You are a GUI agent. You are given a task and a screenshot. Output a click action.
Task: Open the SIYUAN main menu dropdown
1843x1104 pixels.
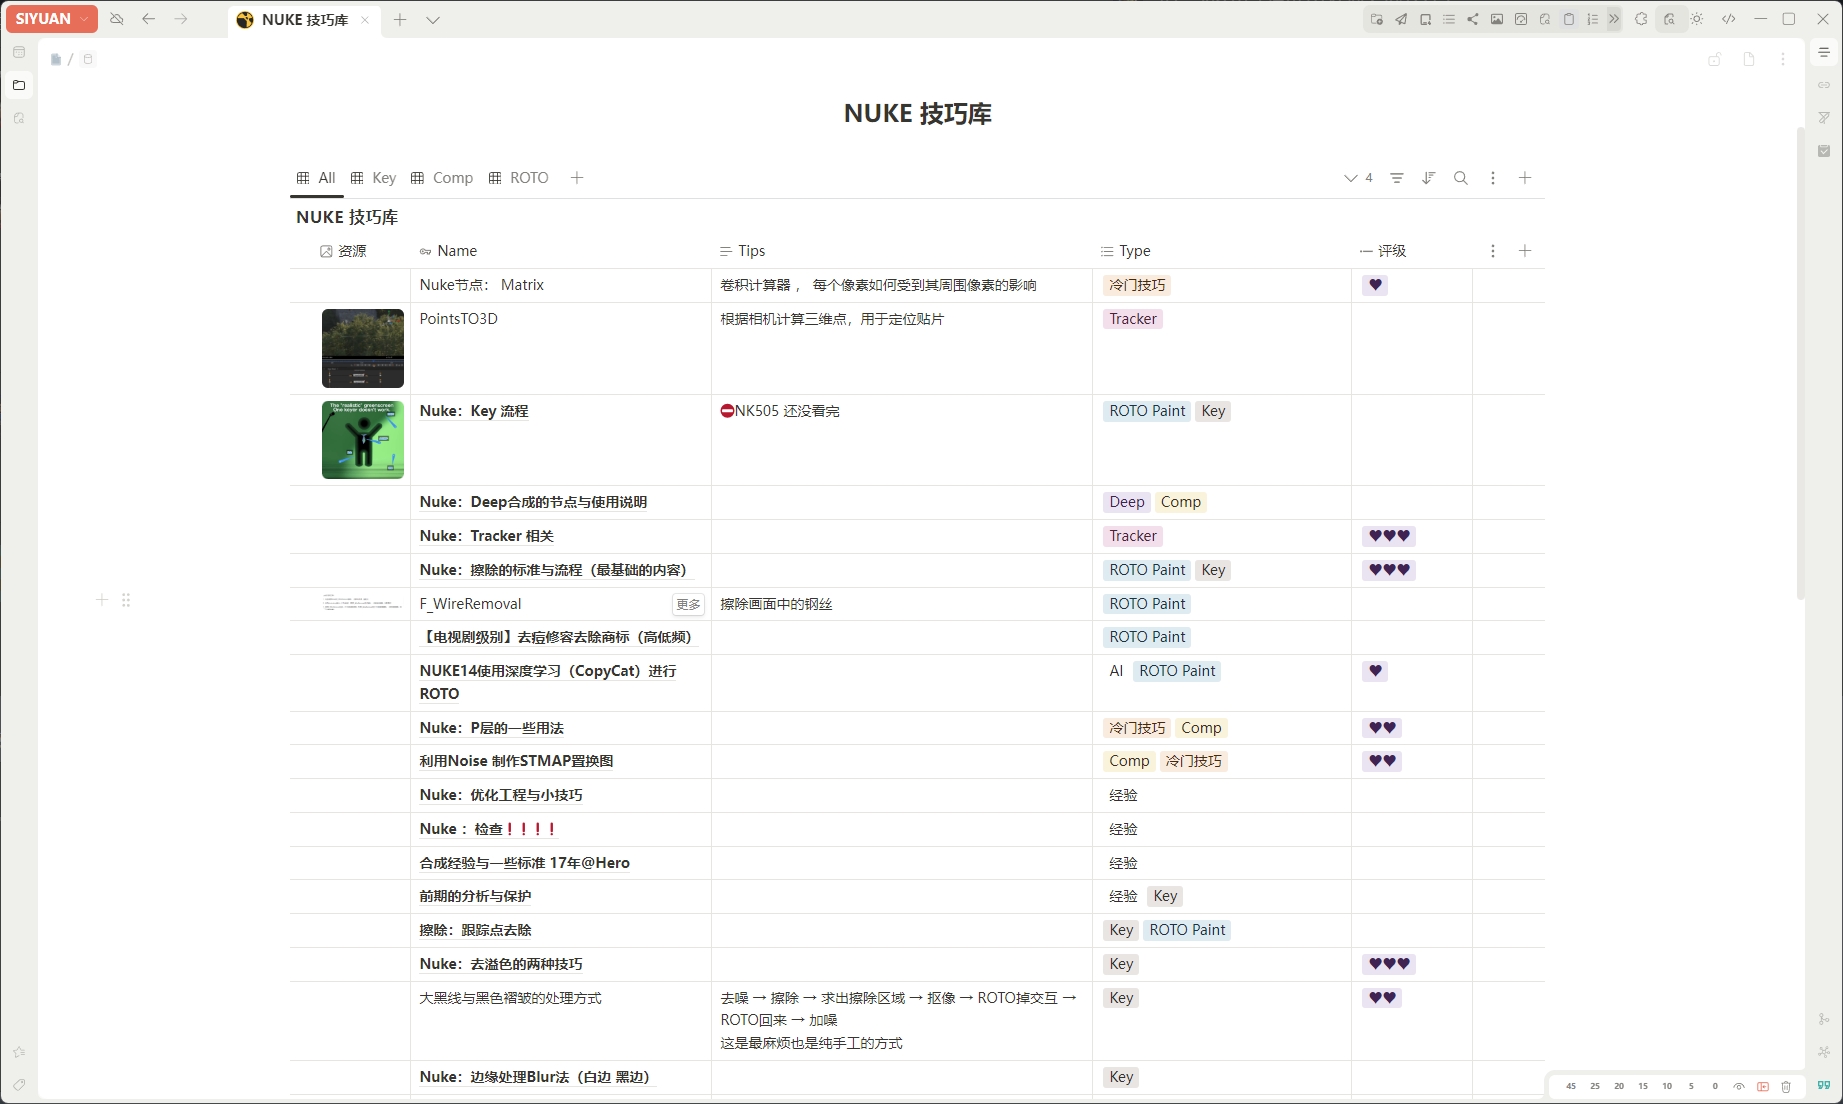click(51, 19)
